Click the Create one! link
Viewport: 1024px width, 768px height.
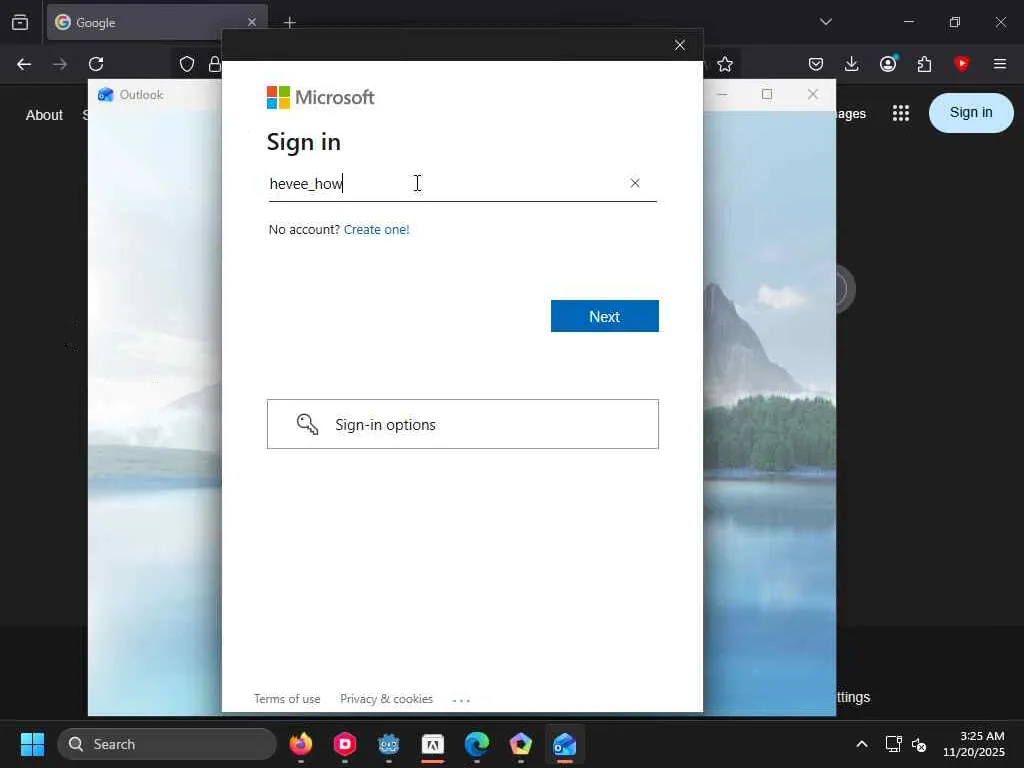click(x=376, y=229)
